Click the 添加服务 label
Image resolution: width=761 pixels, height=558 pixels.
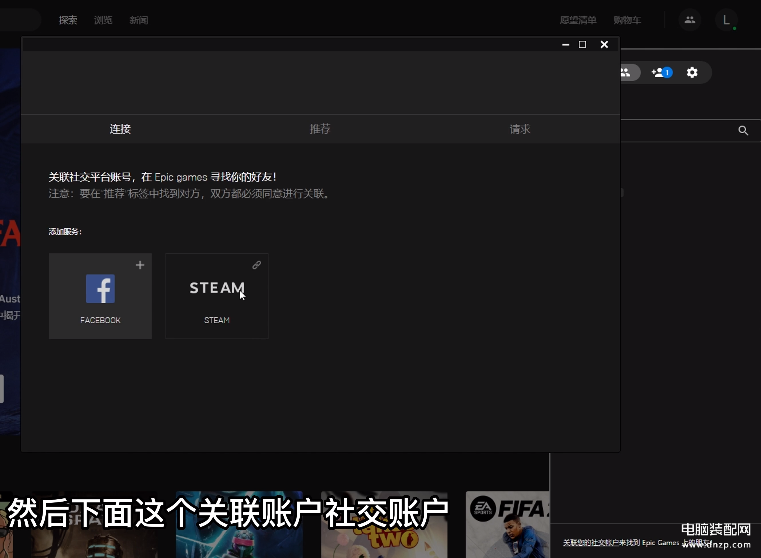tap(65, 231)
